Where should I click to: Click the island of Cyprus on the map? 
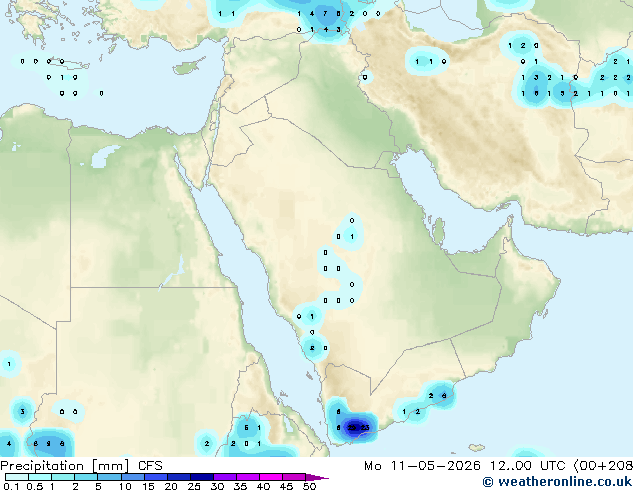point(189,68)
